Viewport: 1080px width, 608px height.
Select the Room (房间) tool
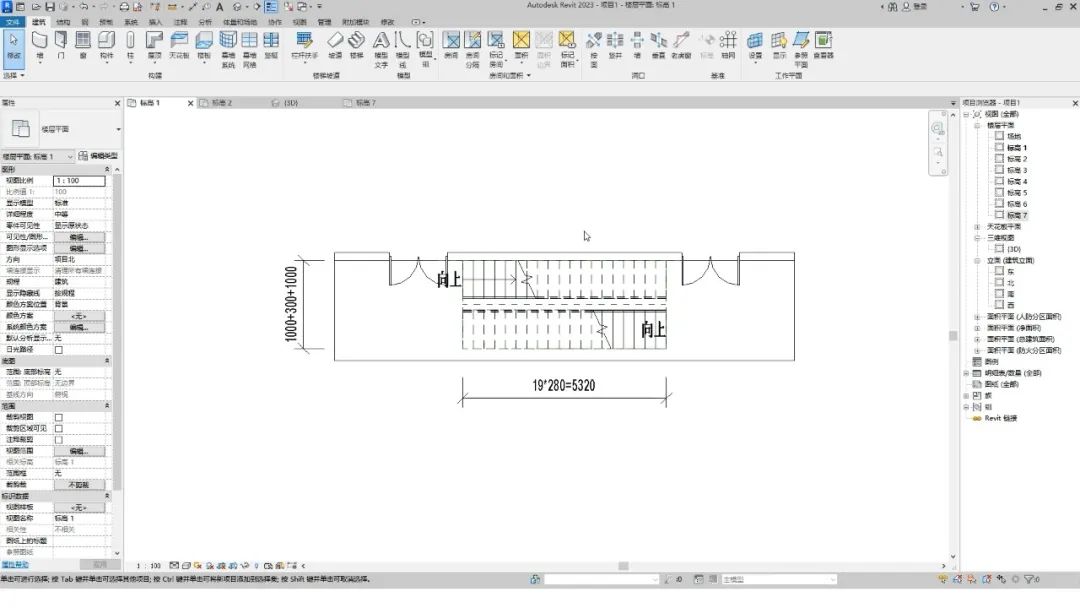(x=451, y=45)
